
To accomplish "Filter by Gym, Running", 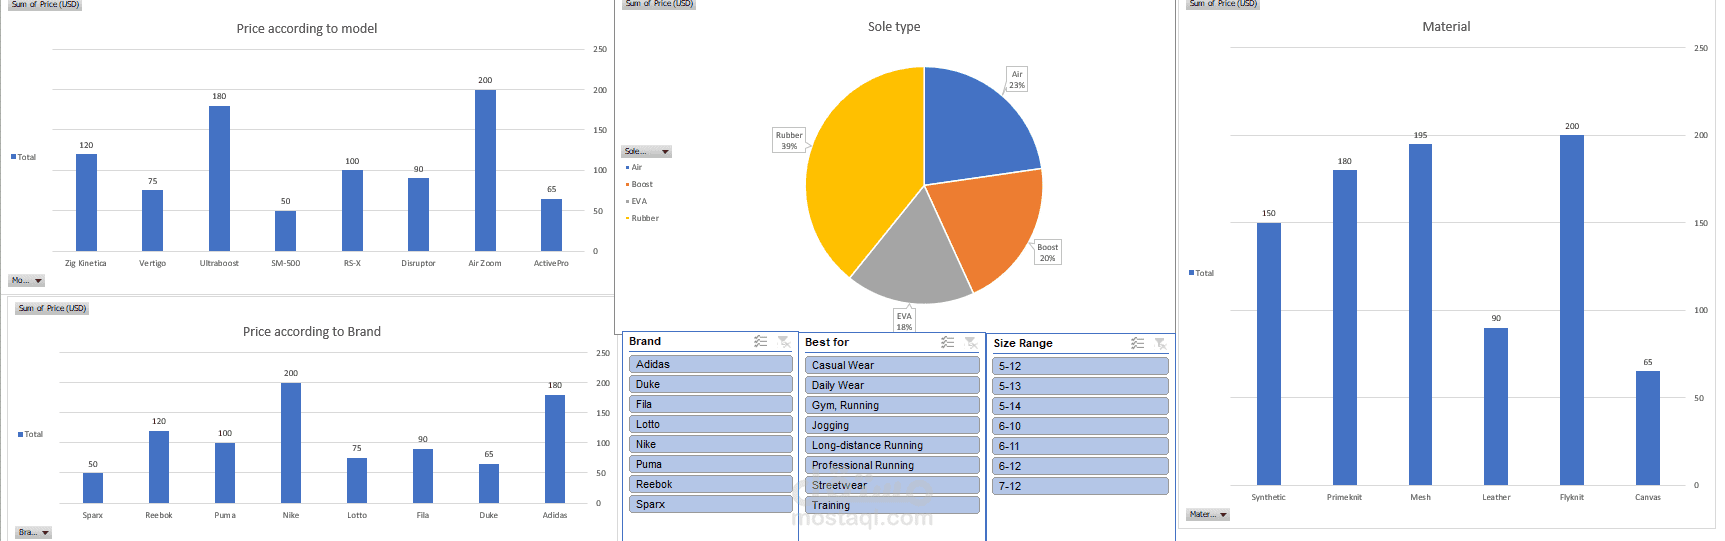I will tap(892, 405).
